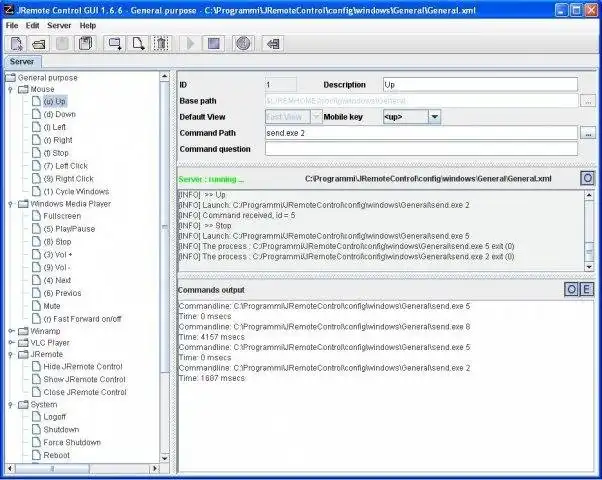Click the Command Path input field
602x480 pixels.
click(x=421, y=133)
